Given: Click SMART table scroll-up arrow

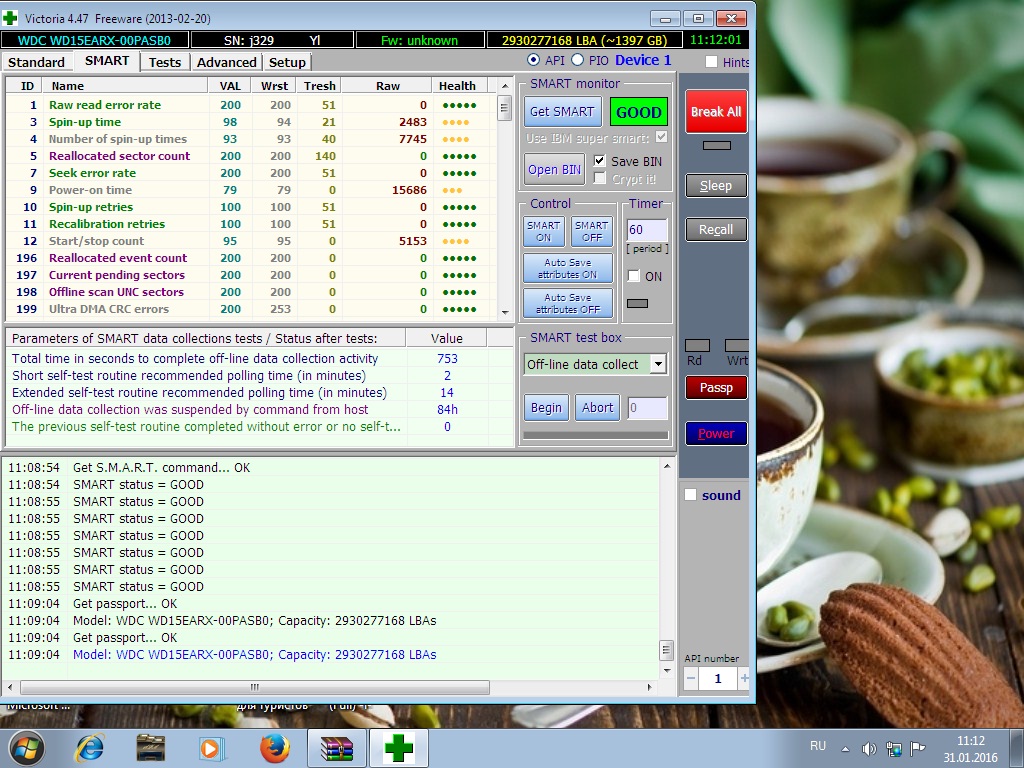Looking at the screenshot, I should 505,86.
